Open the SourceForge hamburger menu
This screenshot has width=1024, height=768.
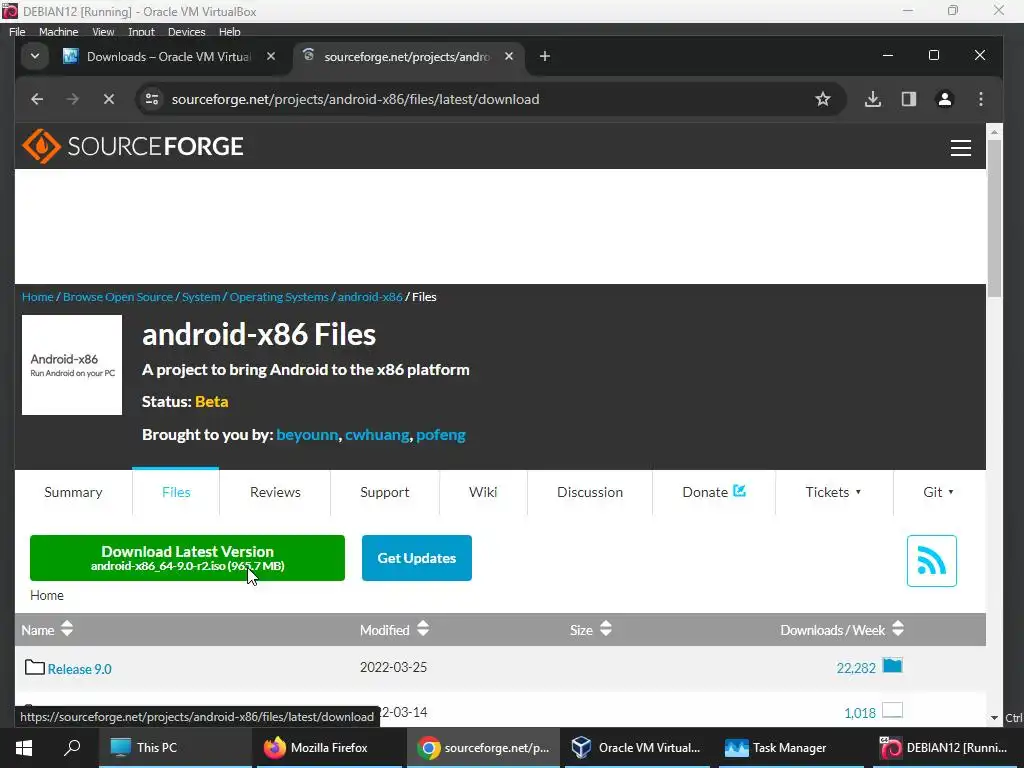pos(960,148)
